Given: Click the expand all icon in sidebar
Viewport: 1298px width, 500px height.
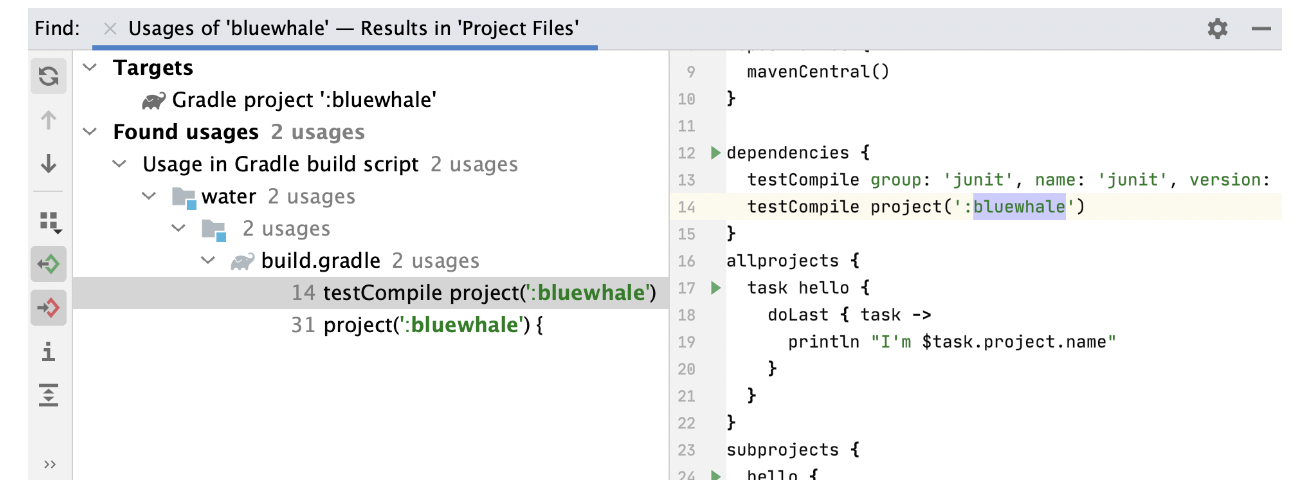Looking at the screenshot, I should [x=48, y=394].
